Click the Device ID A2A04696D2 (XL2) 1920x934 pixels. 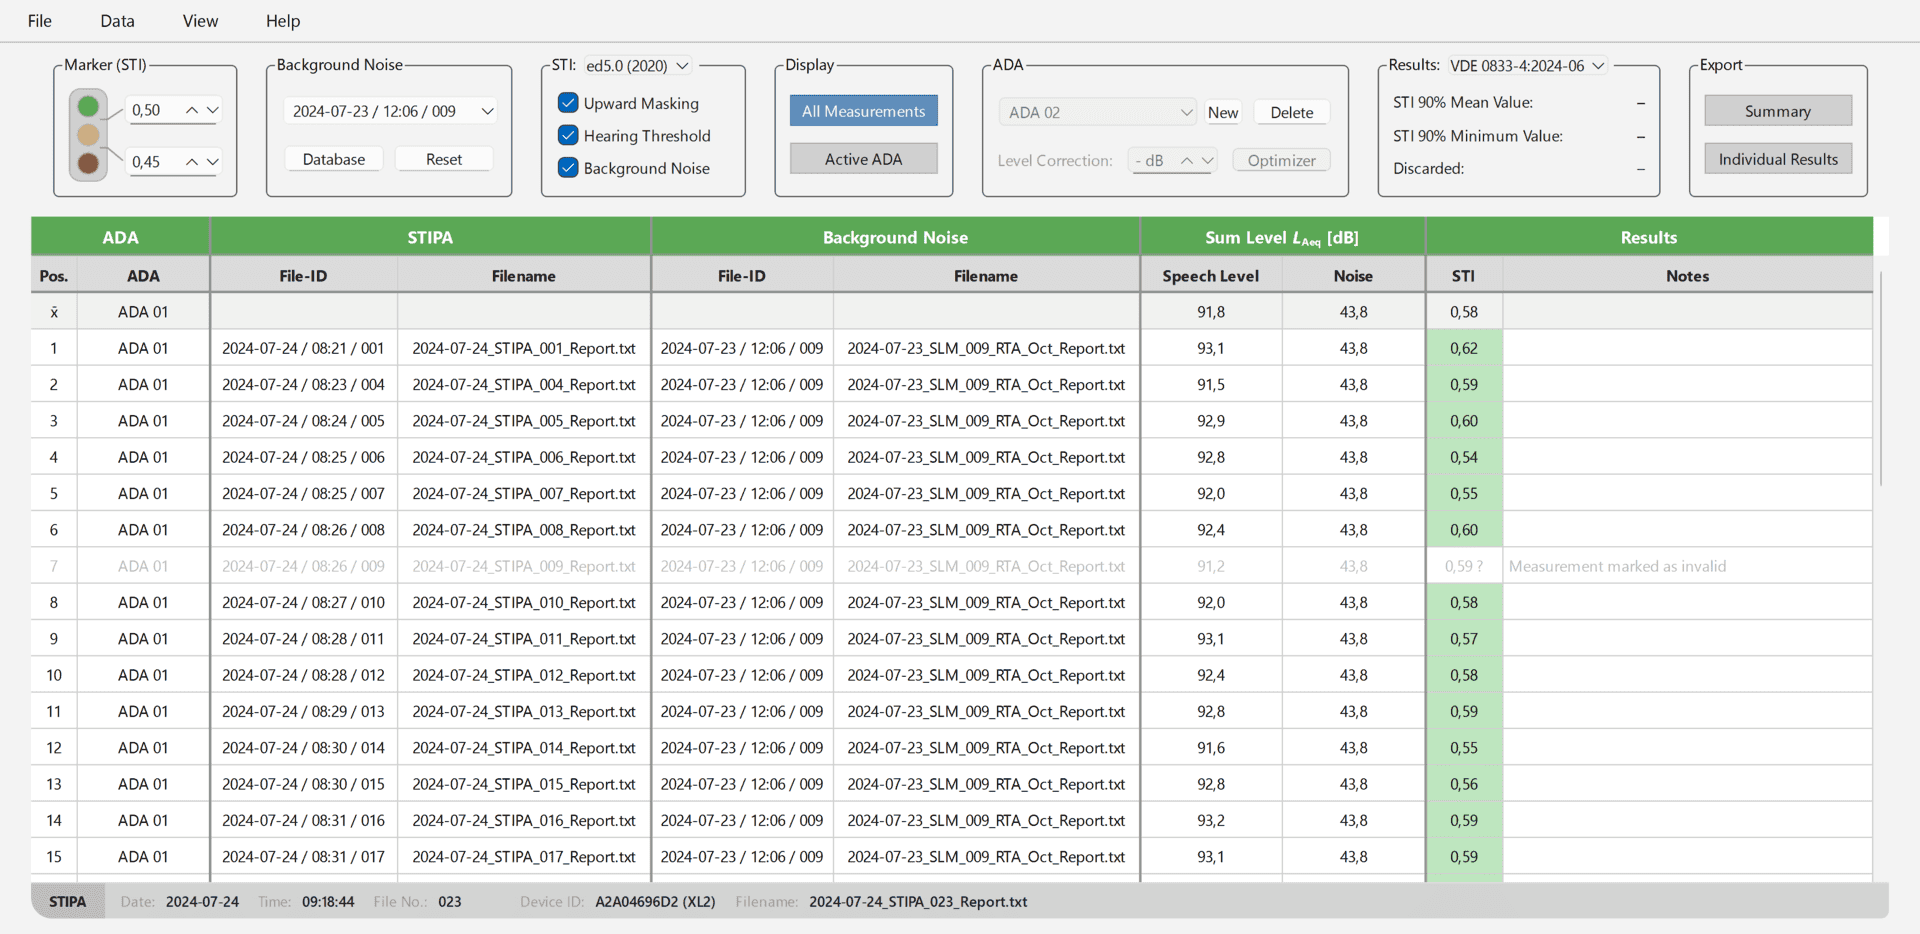(x=655, y=902)
